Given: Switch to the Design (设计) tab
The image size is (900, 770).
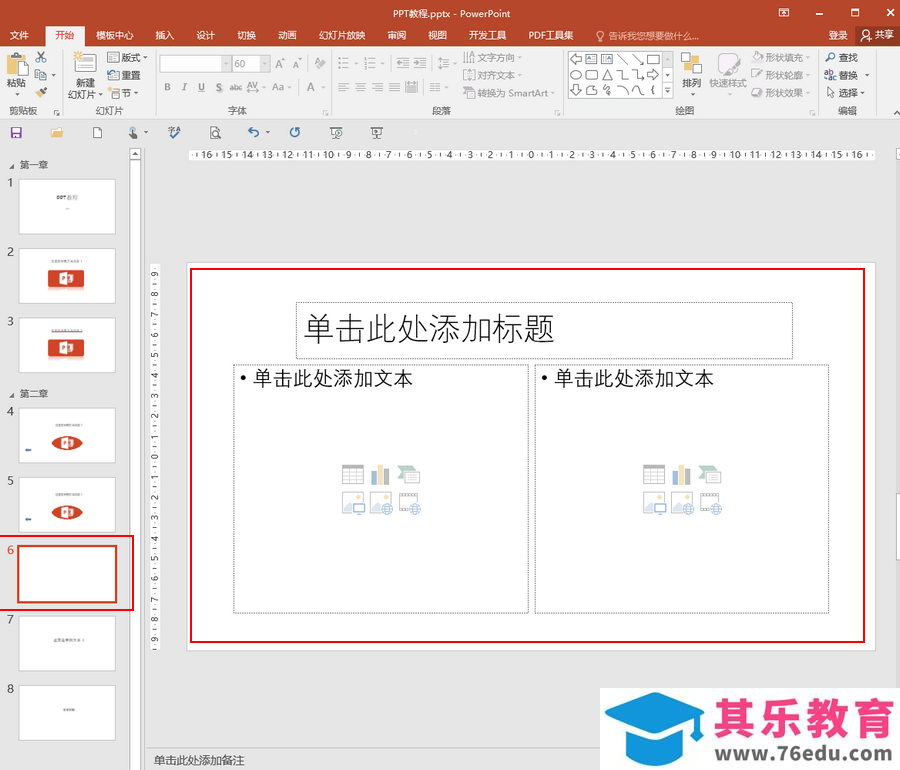Looking at the screenshot, I should 205,36.
